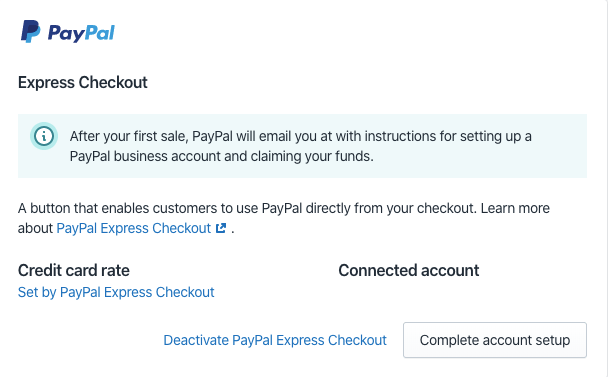Click the Credit card rate label
608x377 pixels.
(x=74, y=270)
